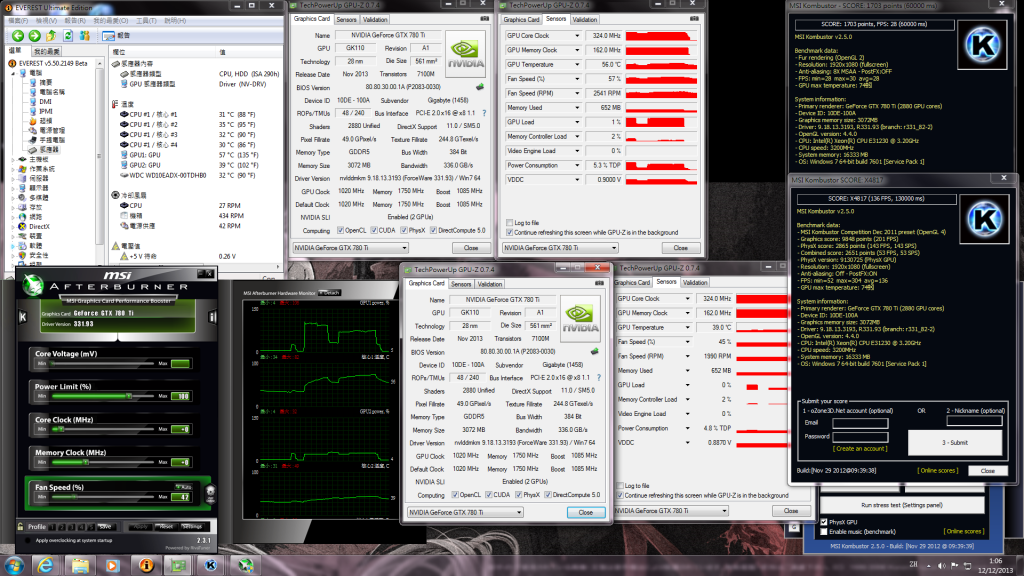Open Internet Explorer from the taskbar
This screenshot has width=1024, height=576.
(44, 564)
